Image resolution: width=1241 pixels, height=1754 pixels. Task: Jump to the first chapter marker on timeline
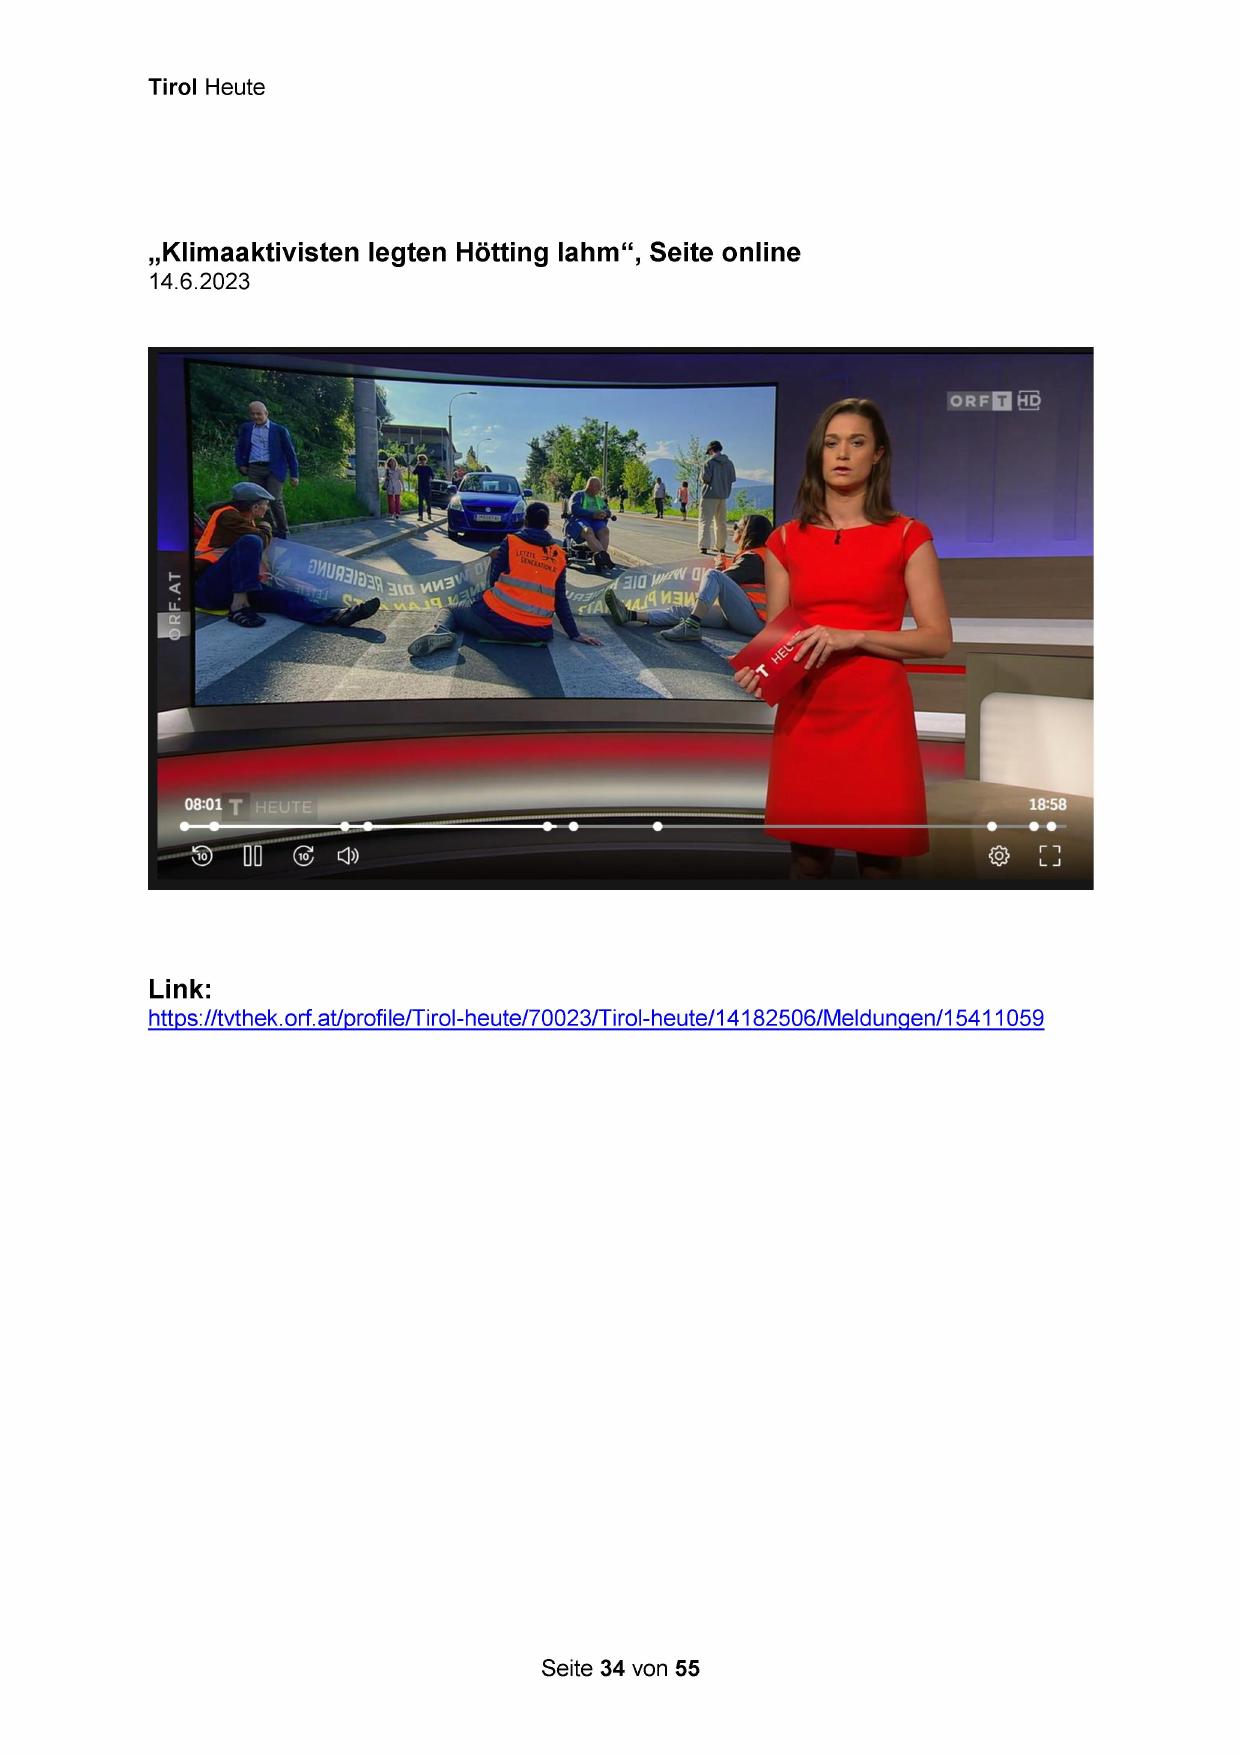click(185, 827)
